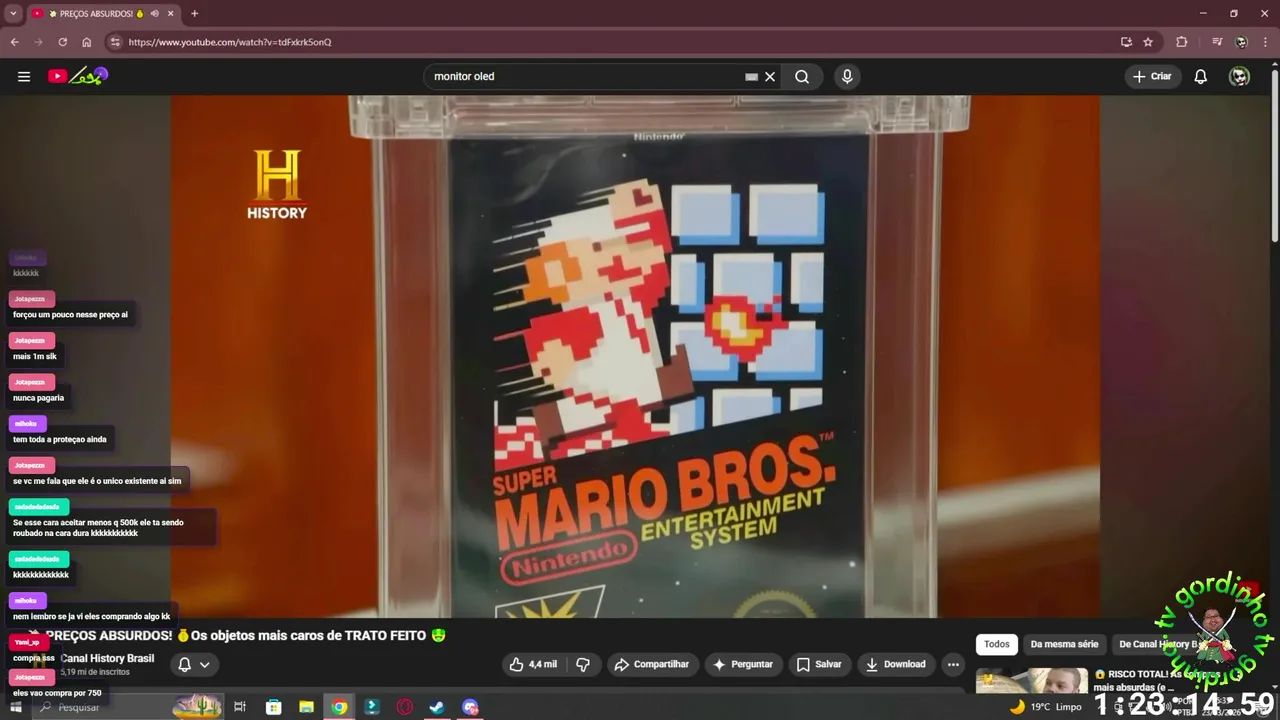The height and width of the screenshot is (720, 1280).
Task: Go to YouTube home via logo
Action: click(x=77, y=76)
